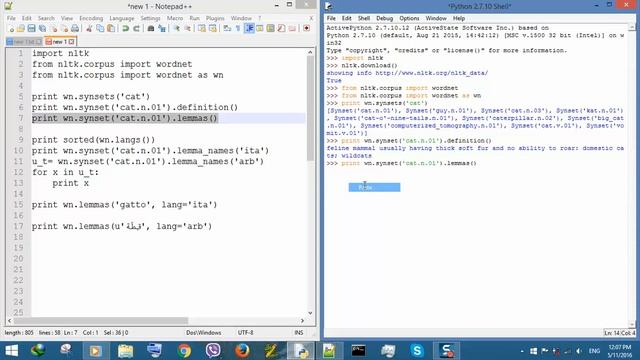Click the UTF-8 encoding in status bar

coord(246,333)
